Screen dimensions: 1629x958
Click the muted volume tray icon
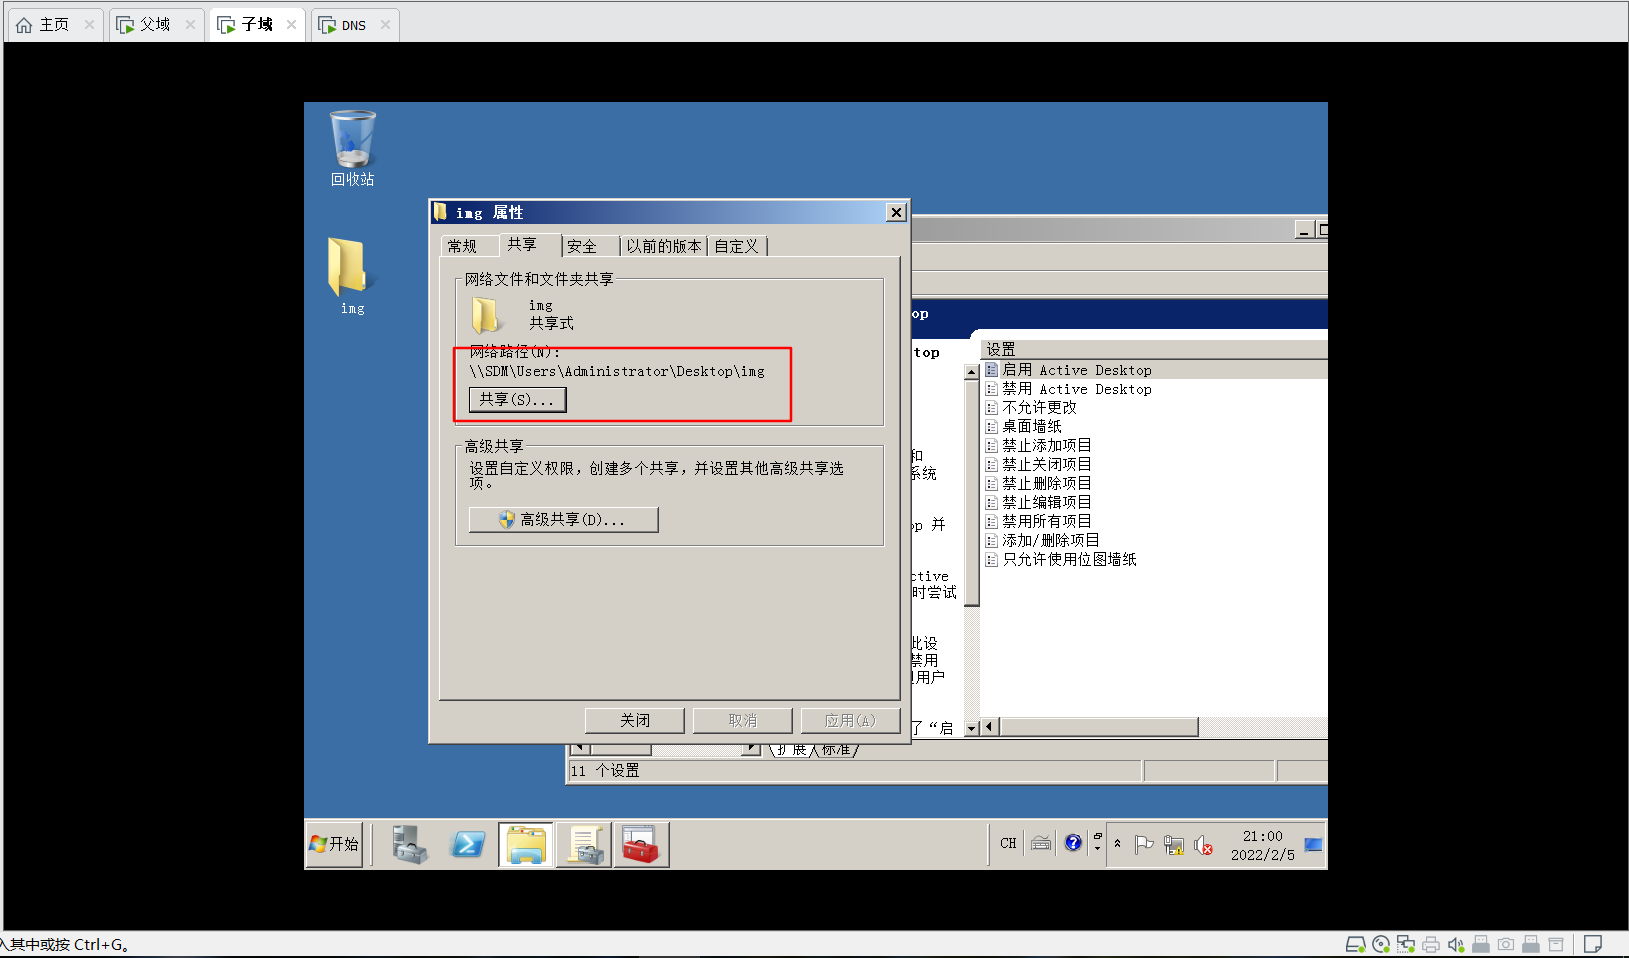pyautogui.click(x=1203, y=845)
